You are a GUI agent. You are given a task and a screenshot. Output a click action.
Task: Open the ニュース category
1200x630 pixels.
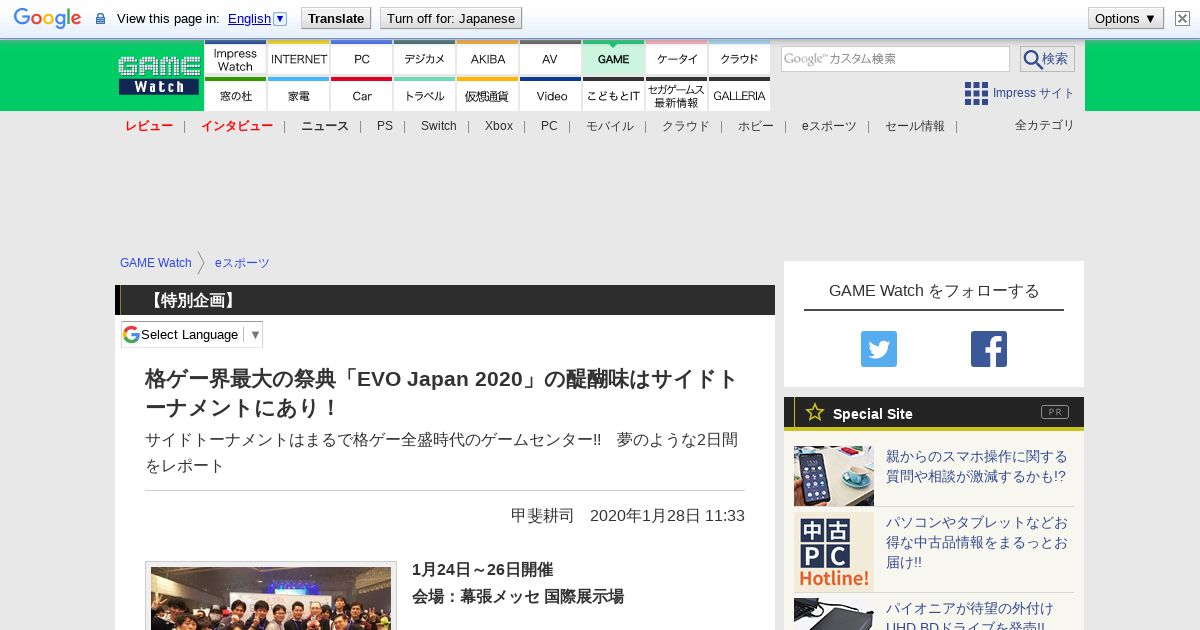(325, 126)
